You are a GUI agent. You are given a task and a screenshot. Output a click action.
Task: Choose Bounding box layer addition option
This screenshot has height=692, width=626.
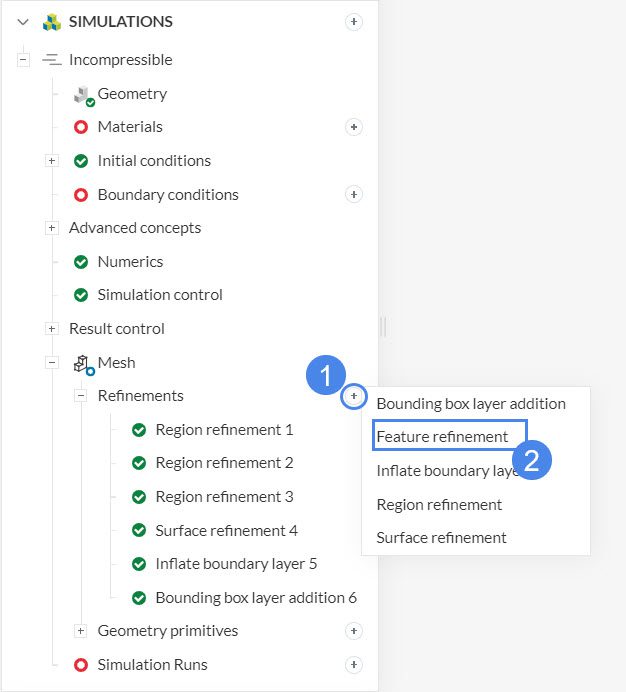471,404
